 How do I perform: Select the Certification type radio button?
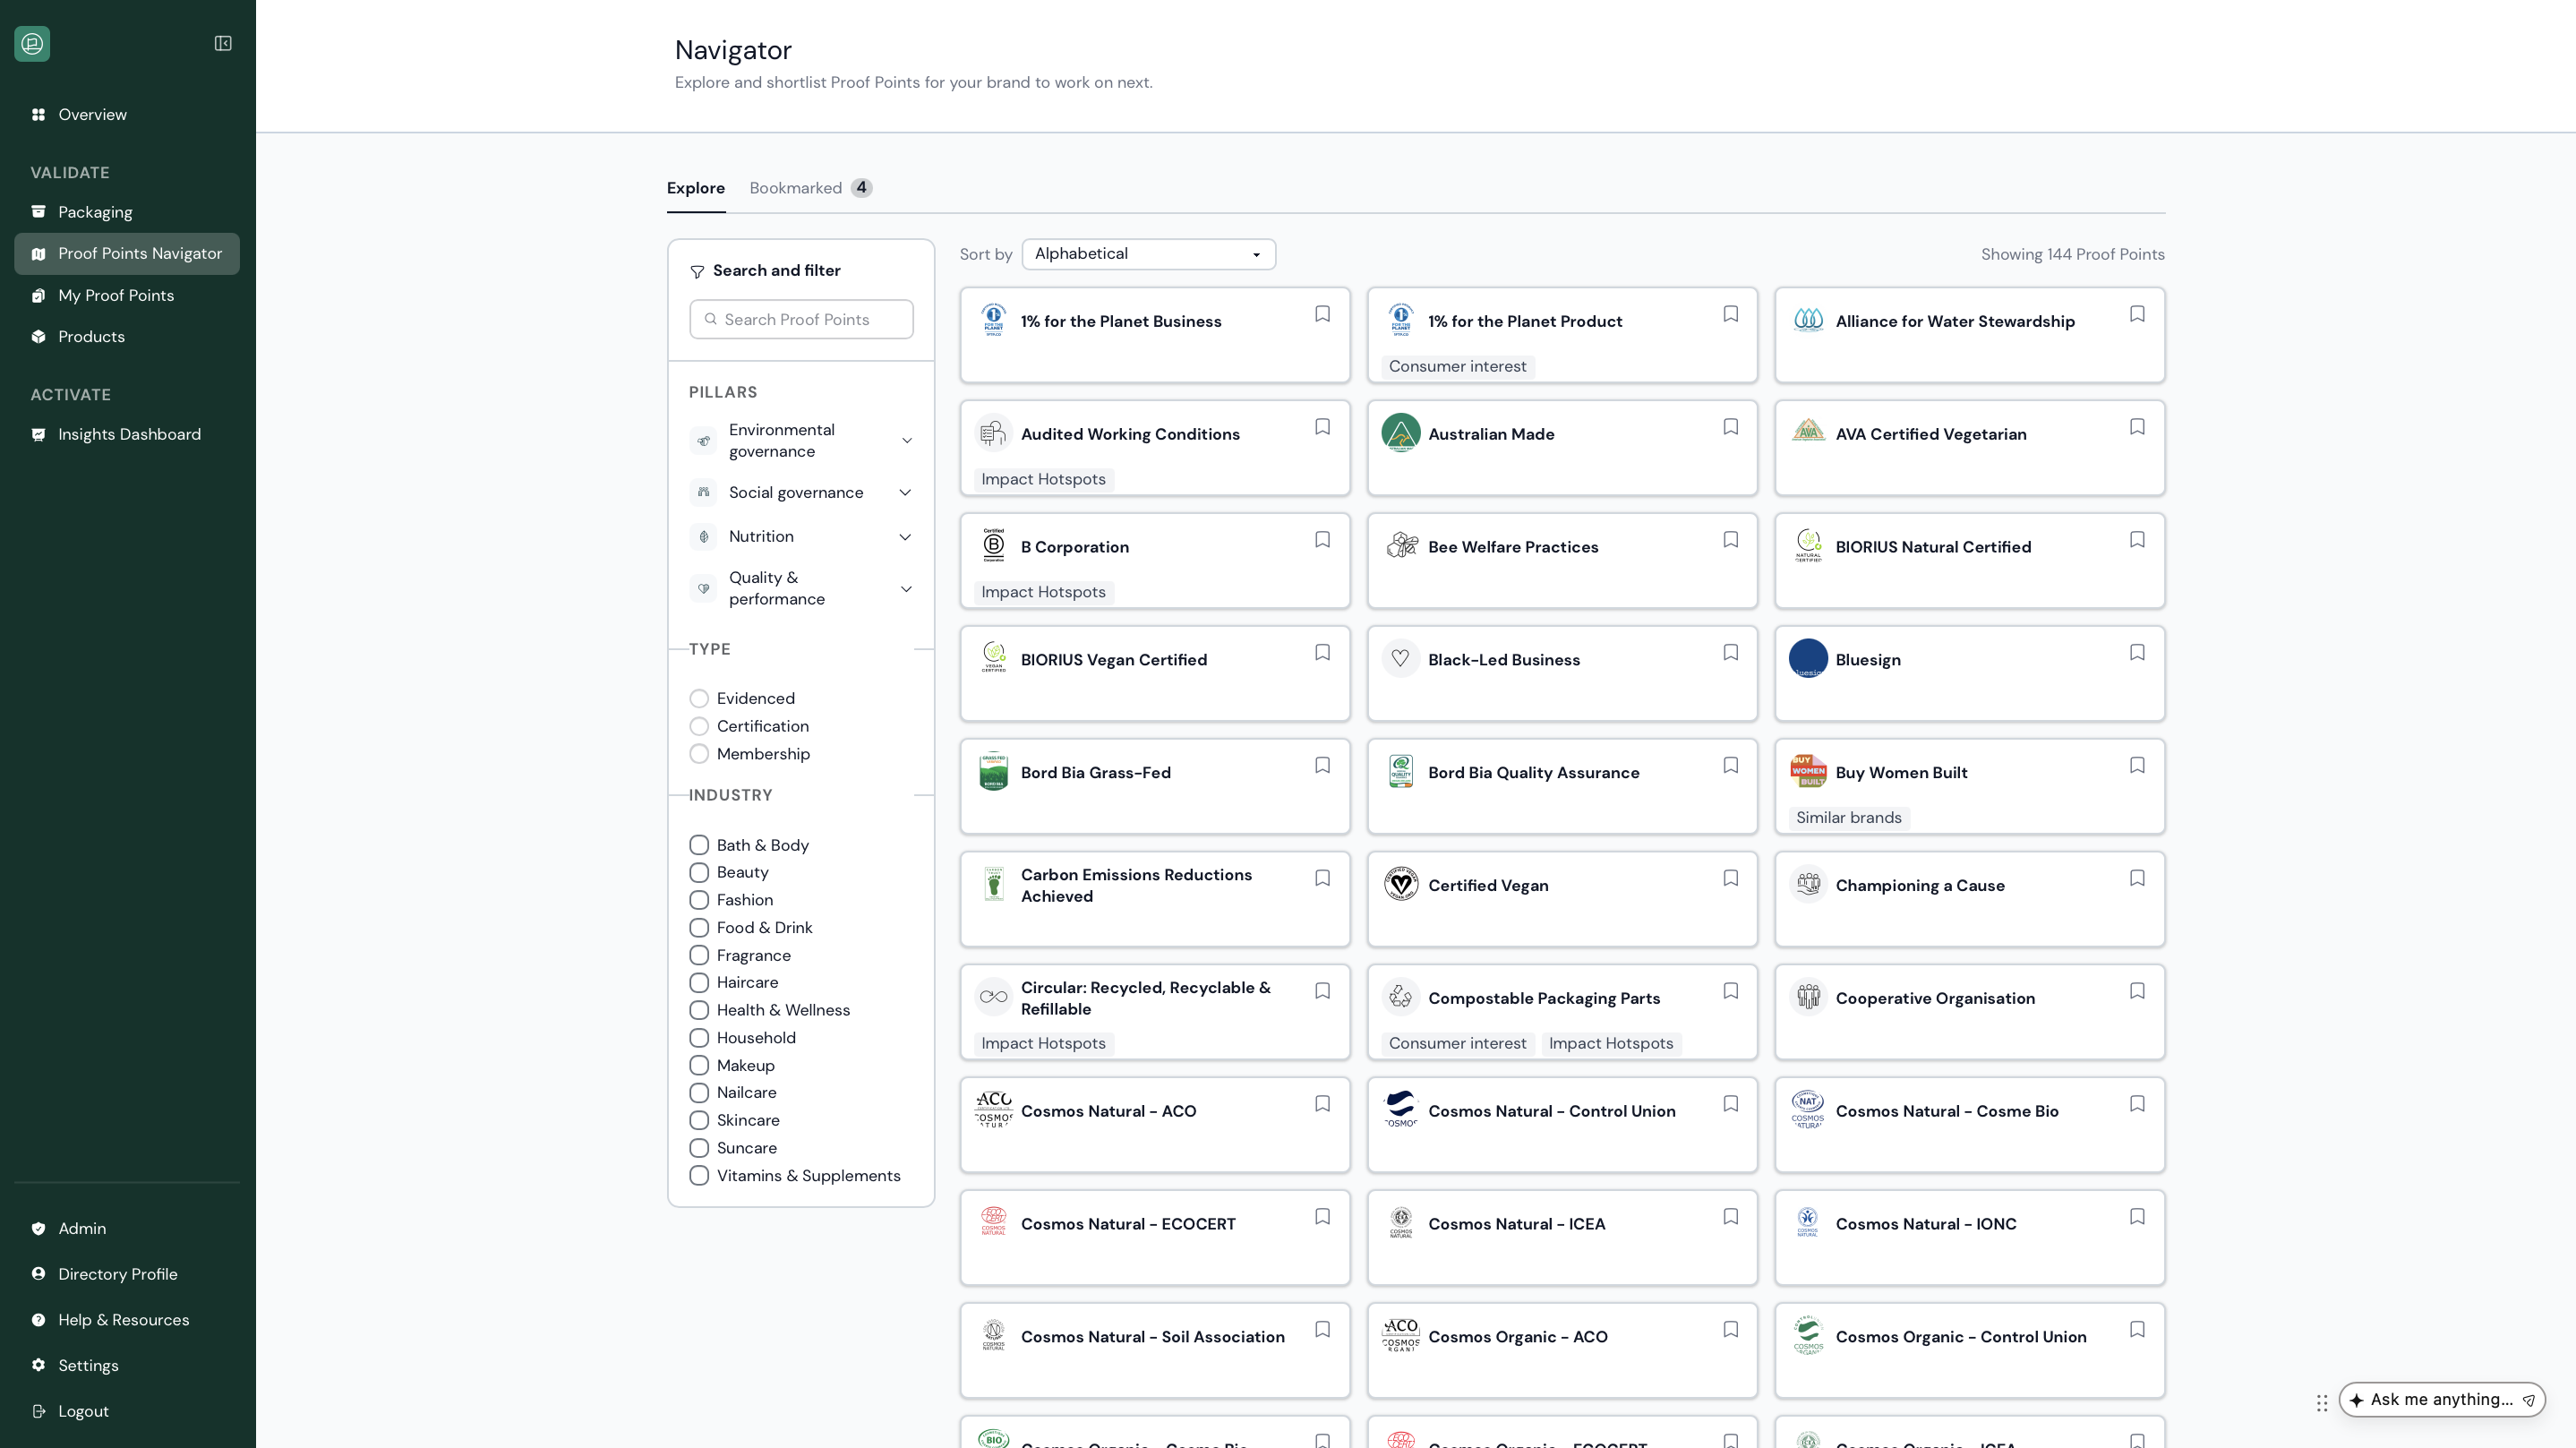[x=699, y=726]
